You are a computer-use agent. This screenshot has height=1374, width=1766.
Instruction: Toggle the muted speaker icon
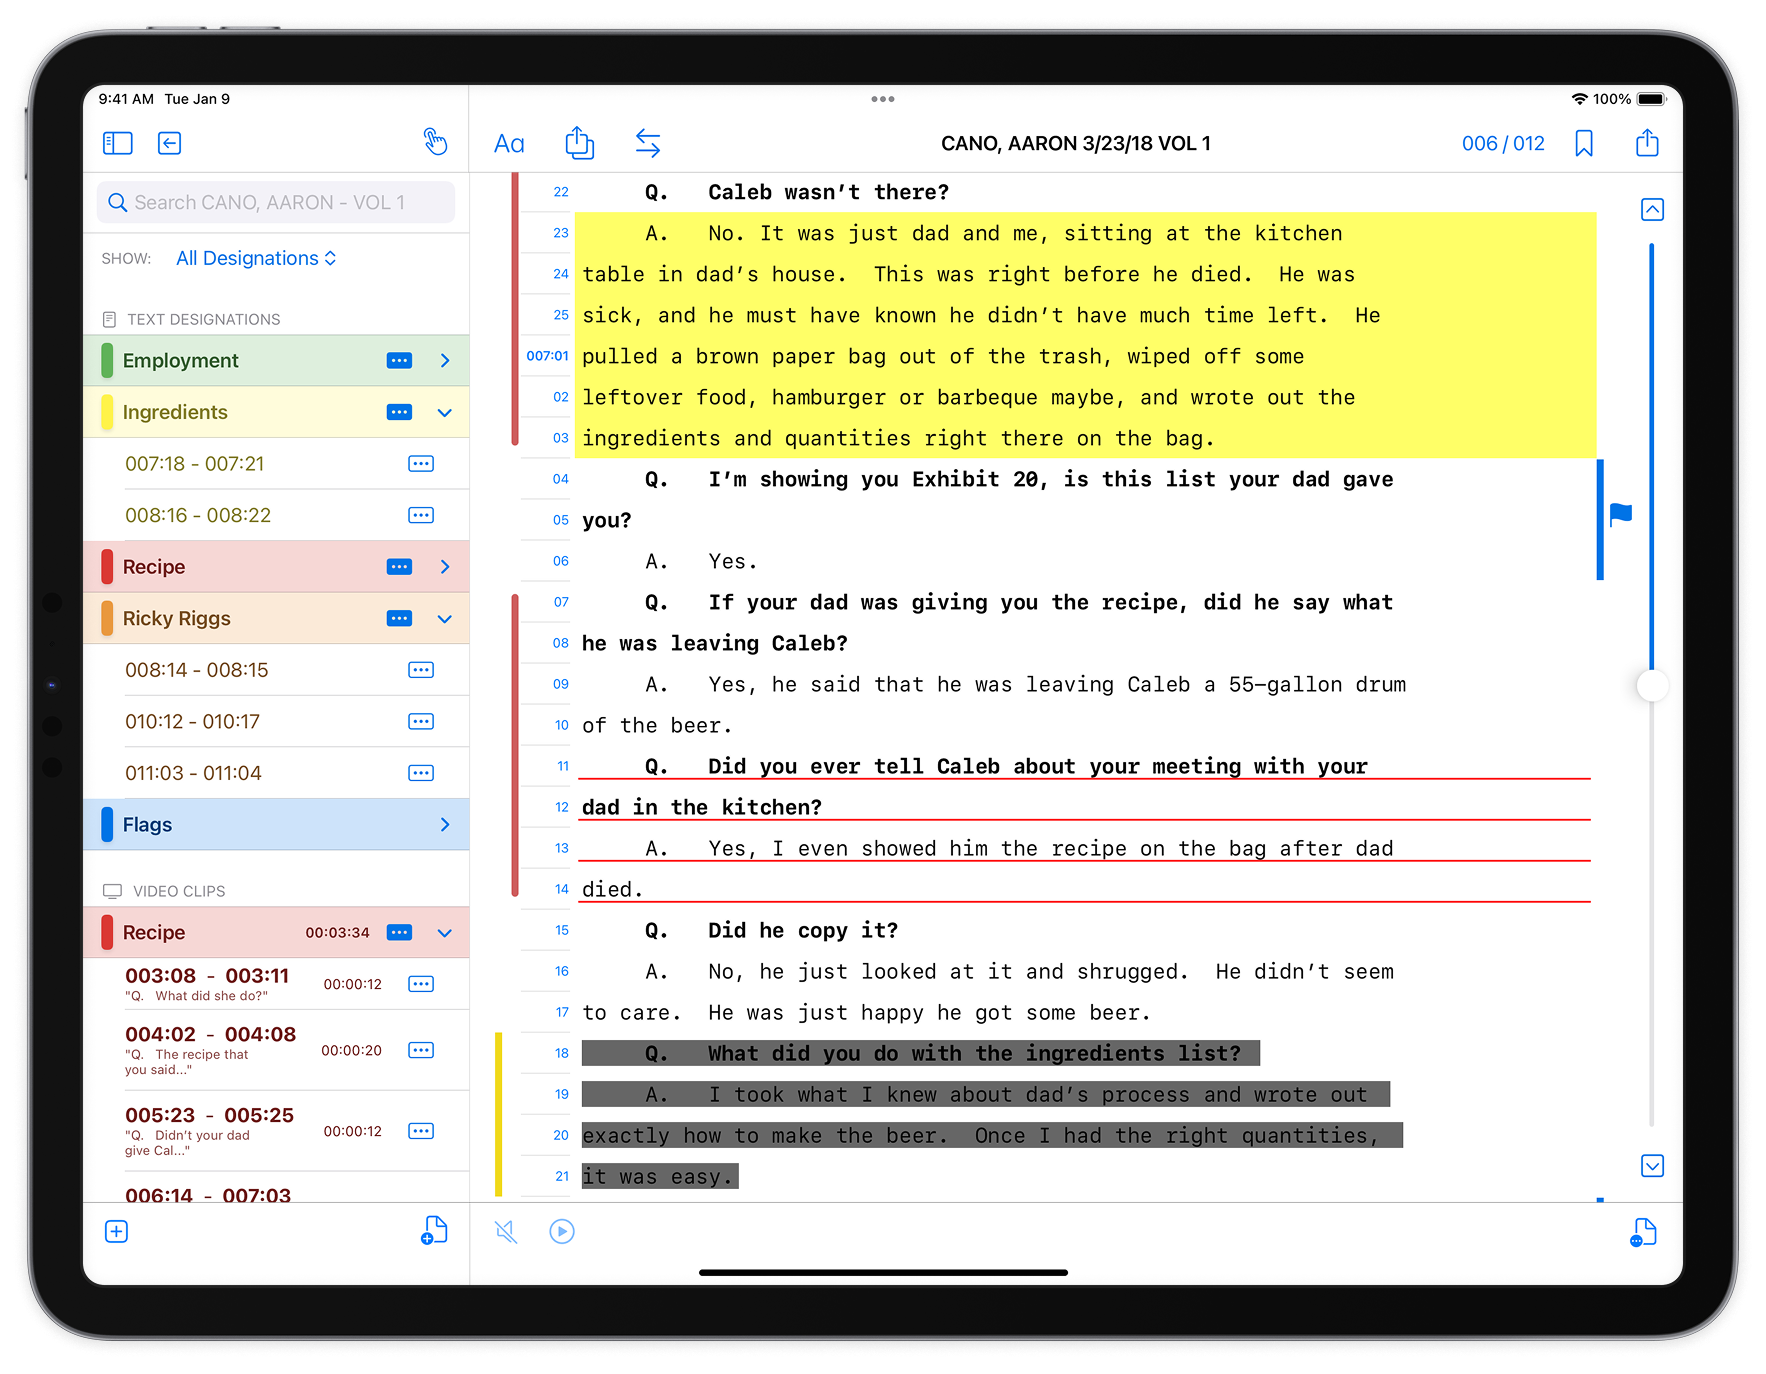tap(506, 1231)
